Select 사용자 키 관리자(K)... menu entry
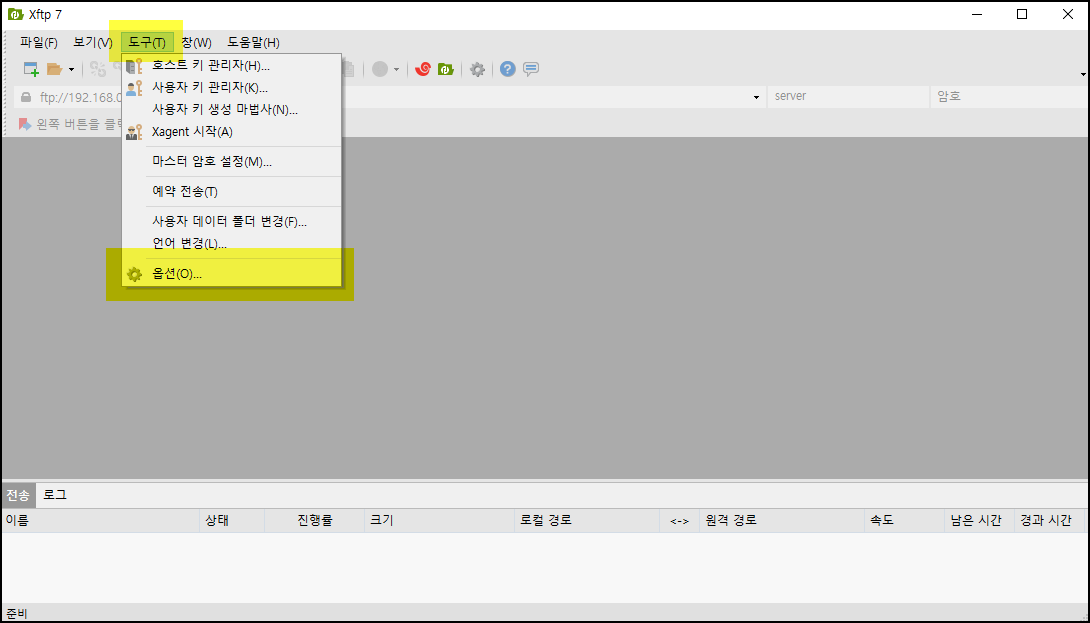Screen dimensions: 1090x623 pyautogui.click(x=231, y=88)
